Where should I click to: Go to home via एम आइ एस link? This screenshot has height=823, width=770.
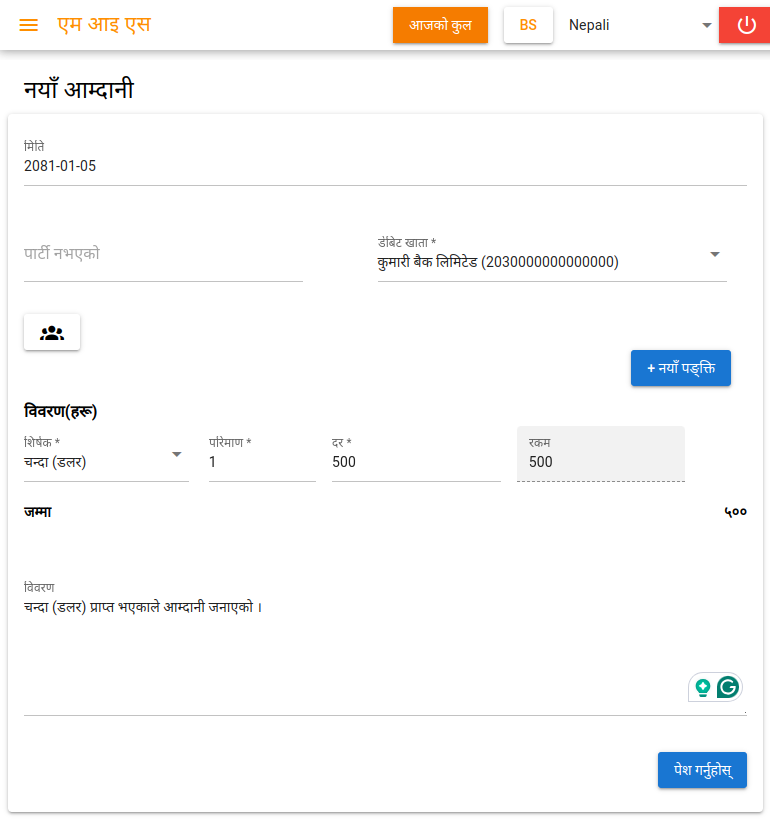click(102, 25)
